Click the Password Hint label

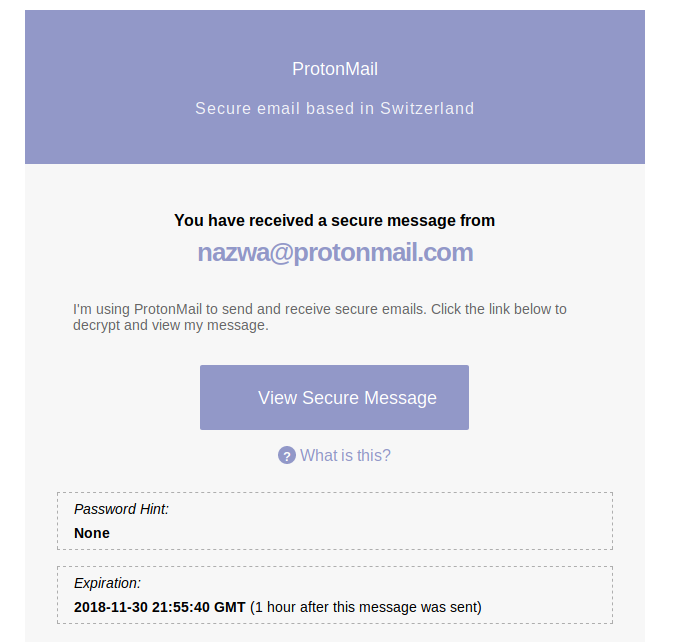(121, 509)
